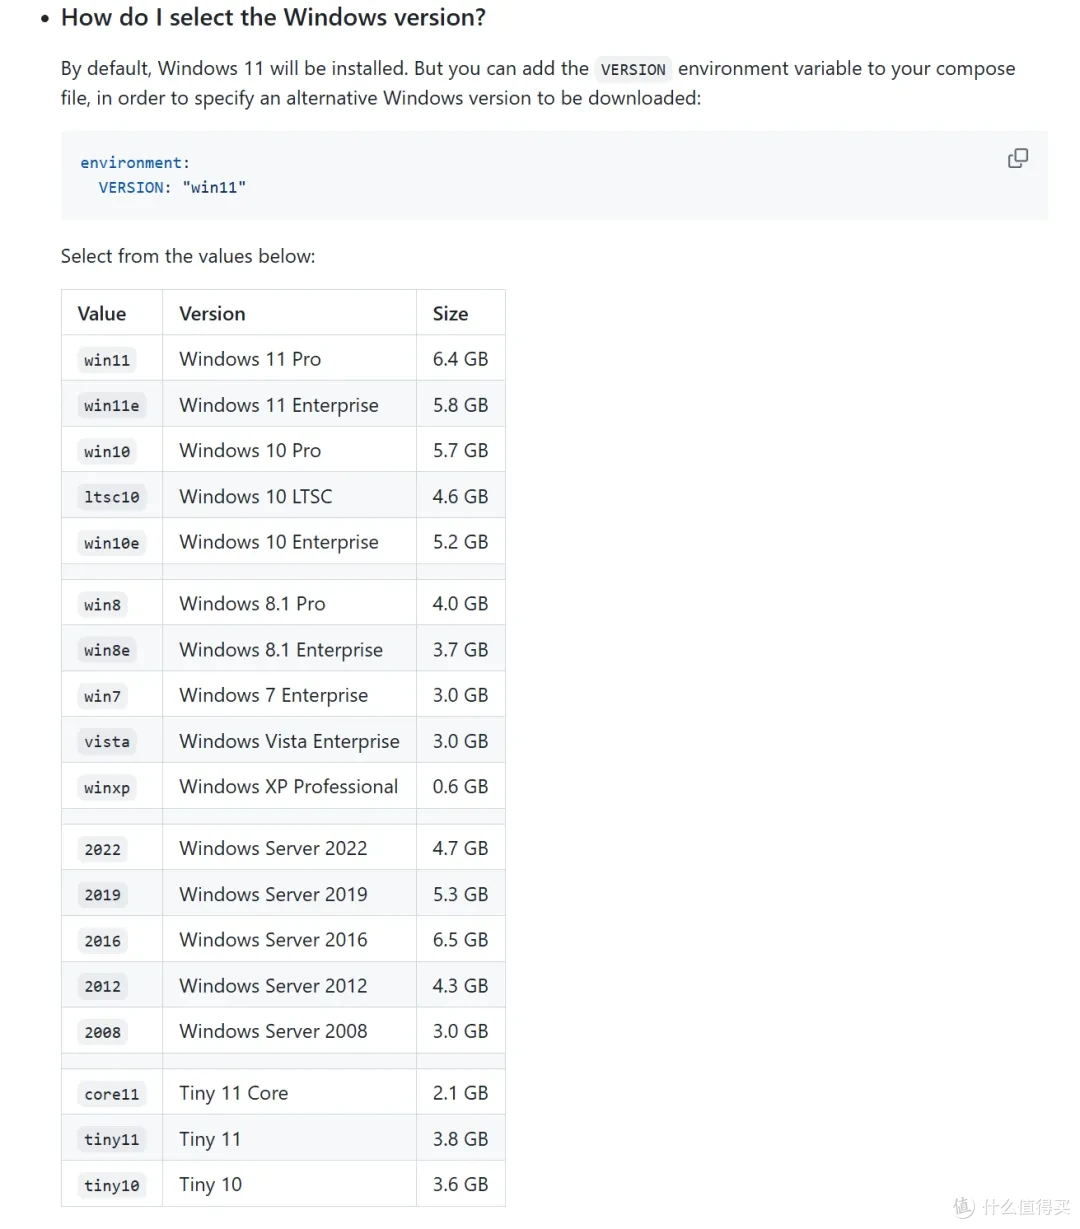1080x1229 pixels.
Task: Click the 3.8 GB size cell
Action: pyautogui.click(x=461, y=1139)
